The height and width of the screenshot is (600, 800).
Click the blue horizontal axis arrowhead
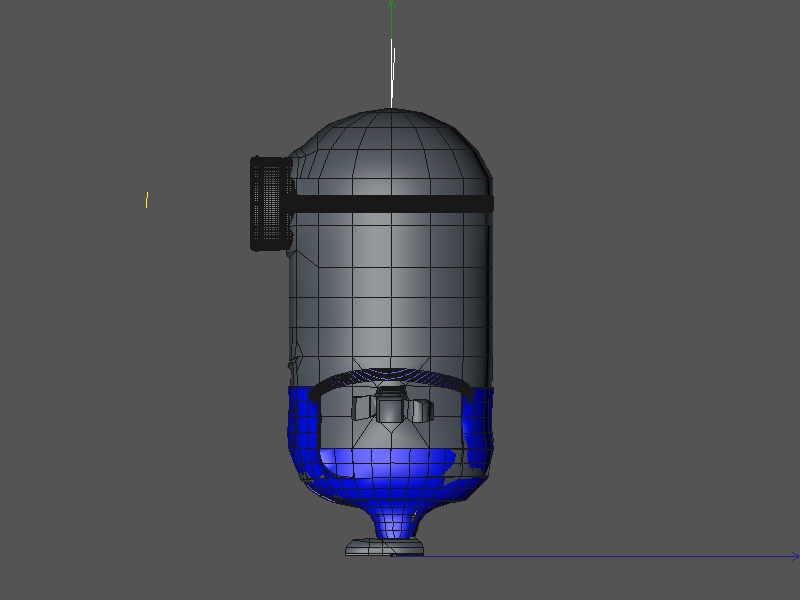pyautogui.click(x=795, y=557)
